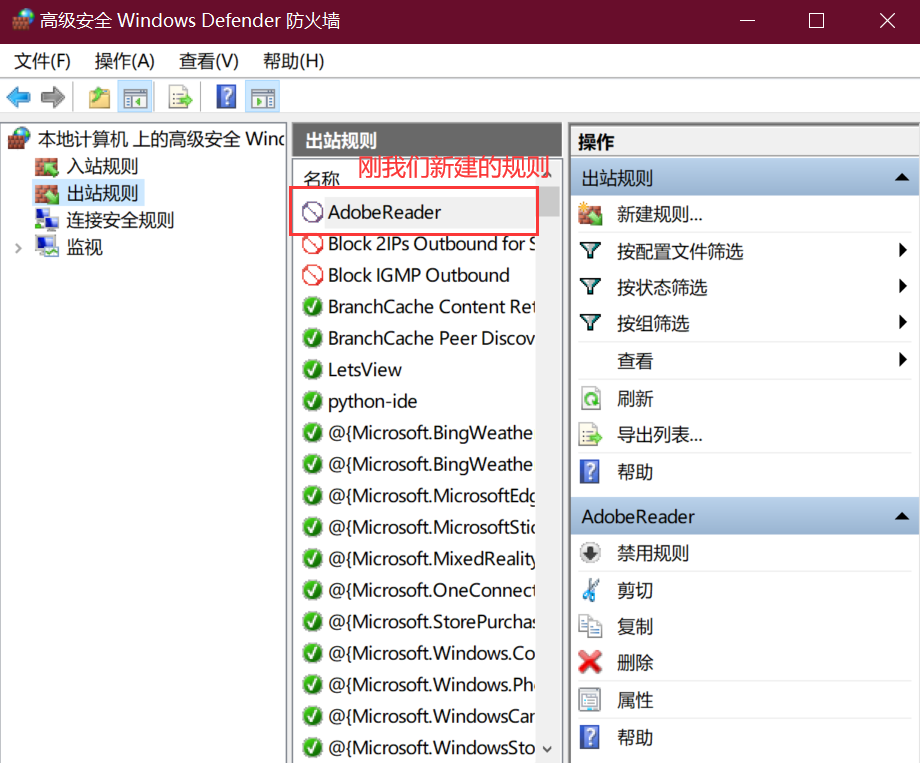
Task: Open the 查看(V) menu
Action: tap(206, 61)
